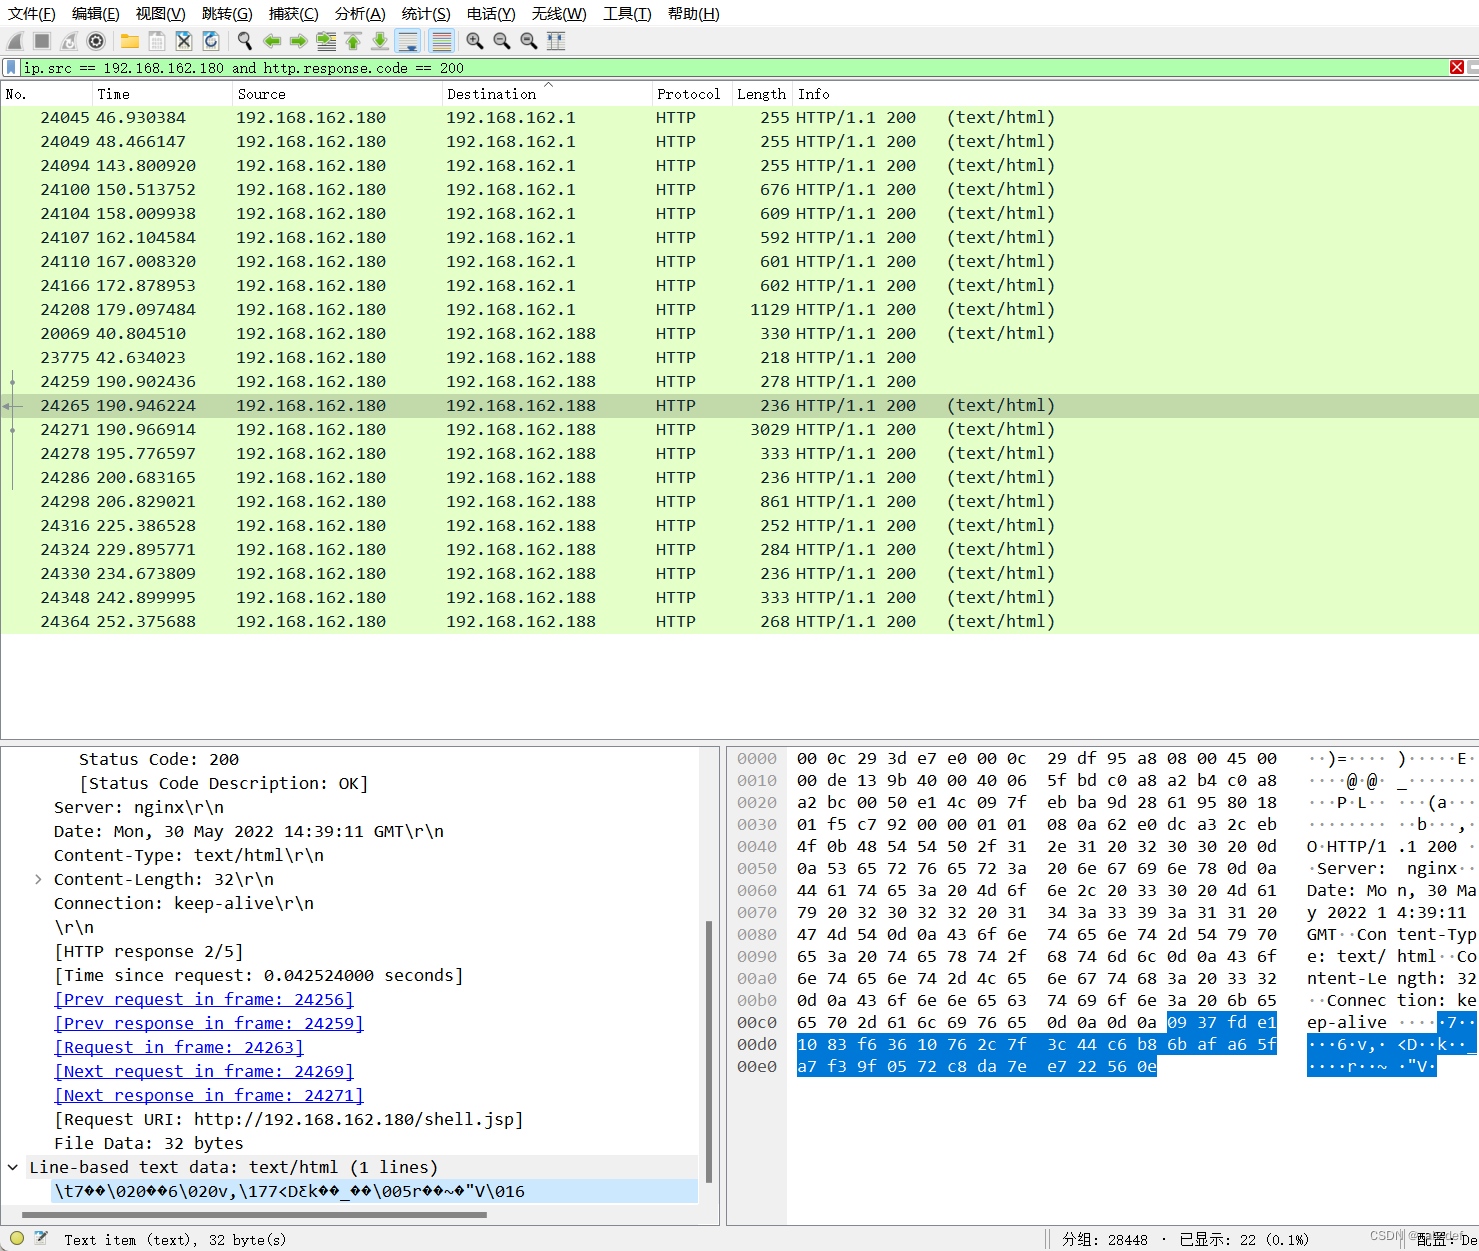Close the capture file icon
The height and width of the screenshot is (1251, 1479).
click(184, 41)
